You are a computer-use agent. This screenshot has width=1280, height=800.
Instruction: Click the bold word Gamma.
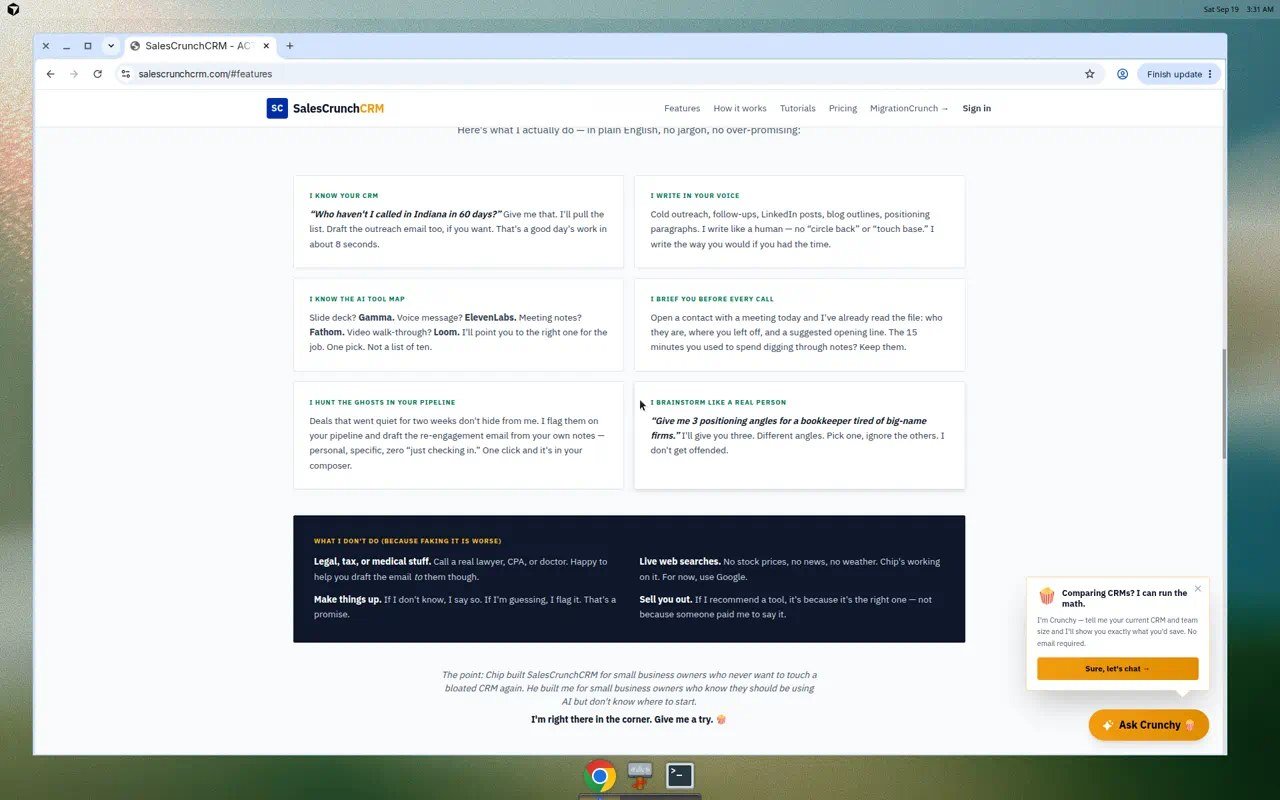(376, 318)
